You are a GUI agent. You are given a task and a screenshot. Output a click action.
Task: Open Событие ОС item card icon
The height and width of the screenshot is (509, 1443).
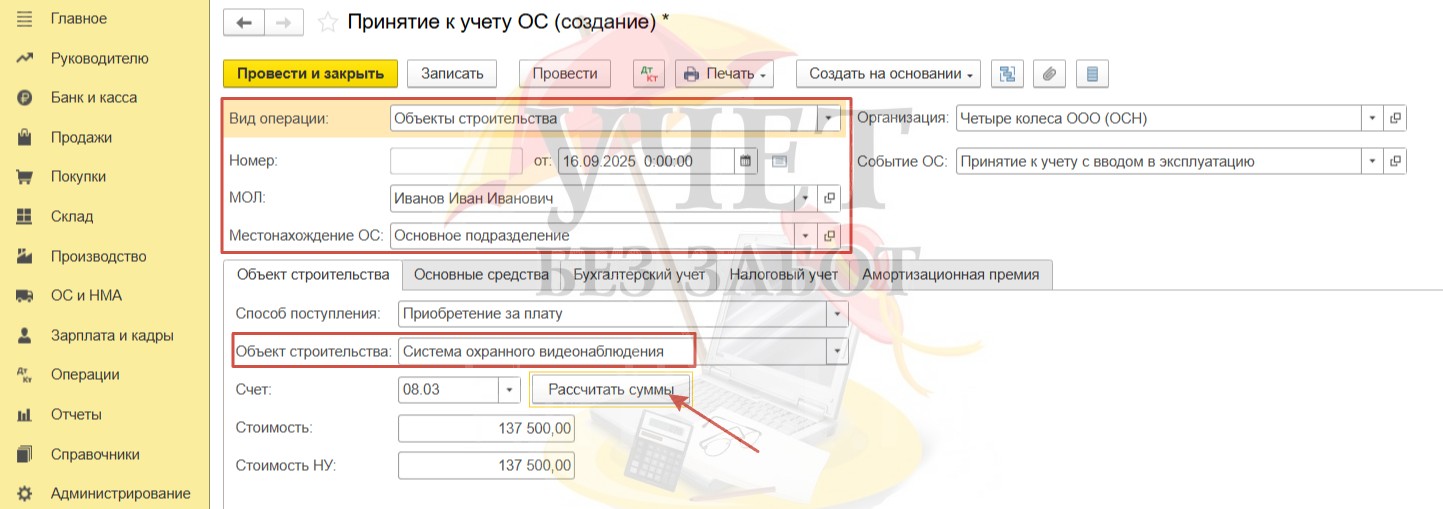tap(1396, 161)
